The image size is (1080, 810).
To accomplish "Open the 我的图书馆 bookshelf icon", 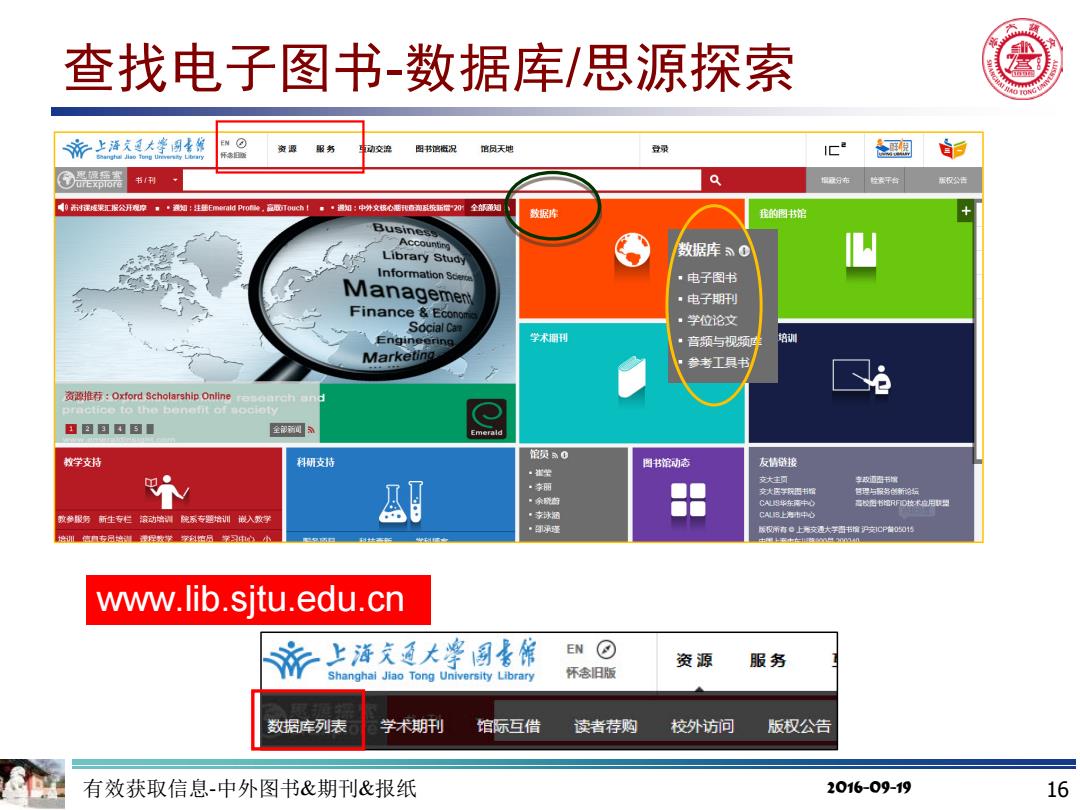I will [x=861, y=249].
